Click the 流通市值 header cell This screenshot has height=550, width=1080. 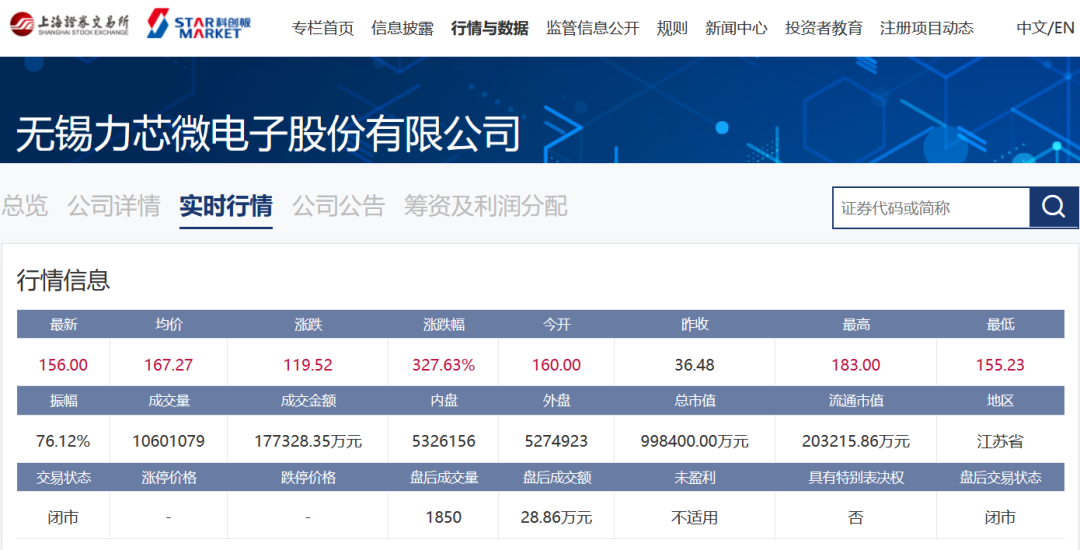click(x=855, y=401)
